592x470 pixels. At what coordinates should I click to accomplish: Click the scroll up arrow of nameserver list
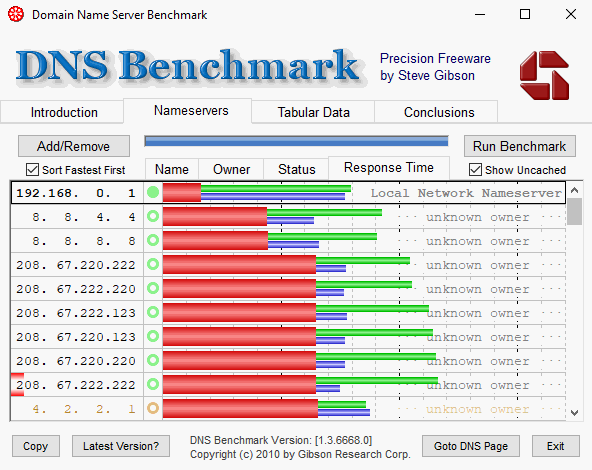tap(574, 190)
